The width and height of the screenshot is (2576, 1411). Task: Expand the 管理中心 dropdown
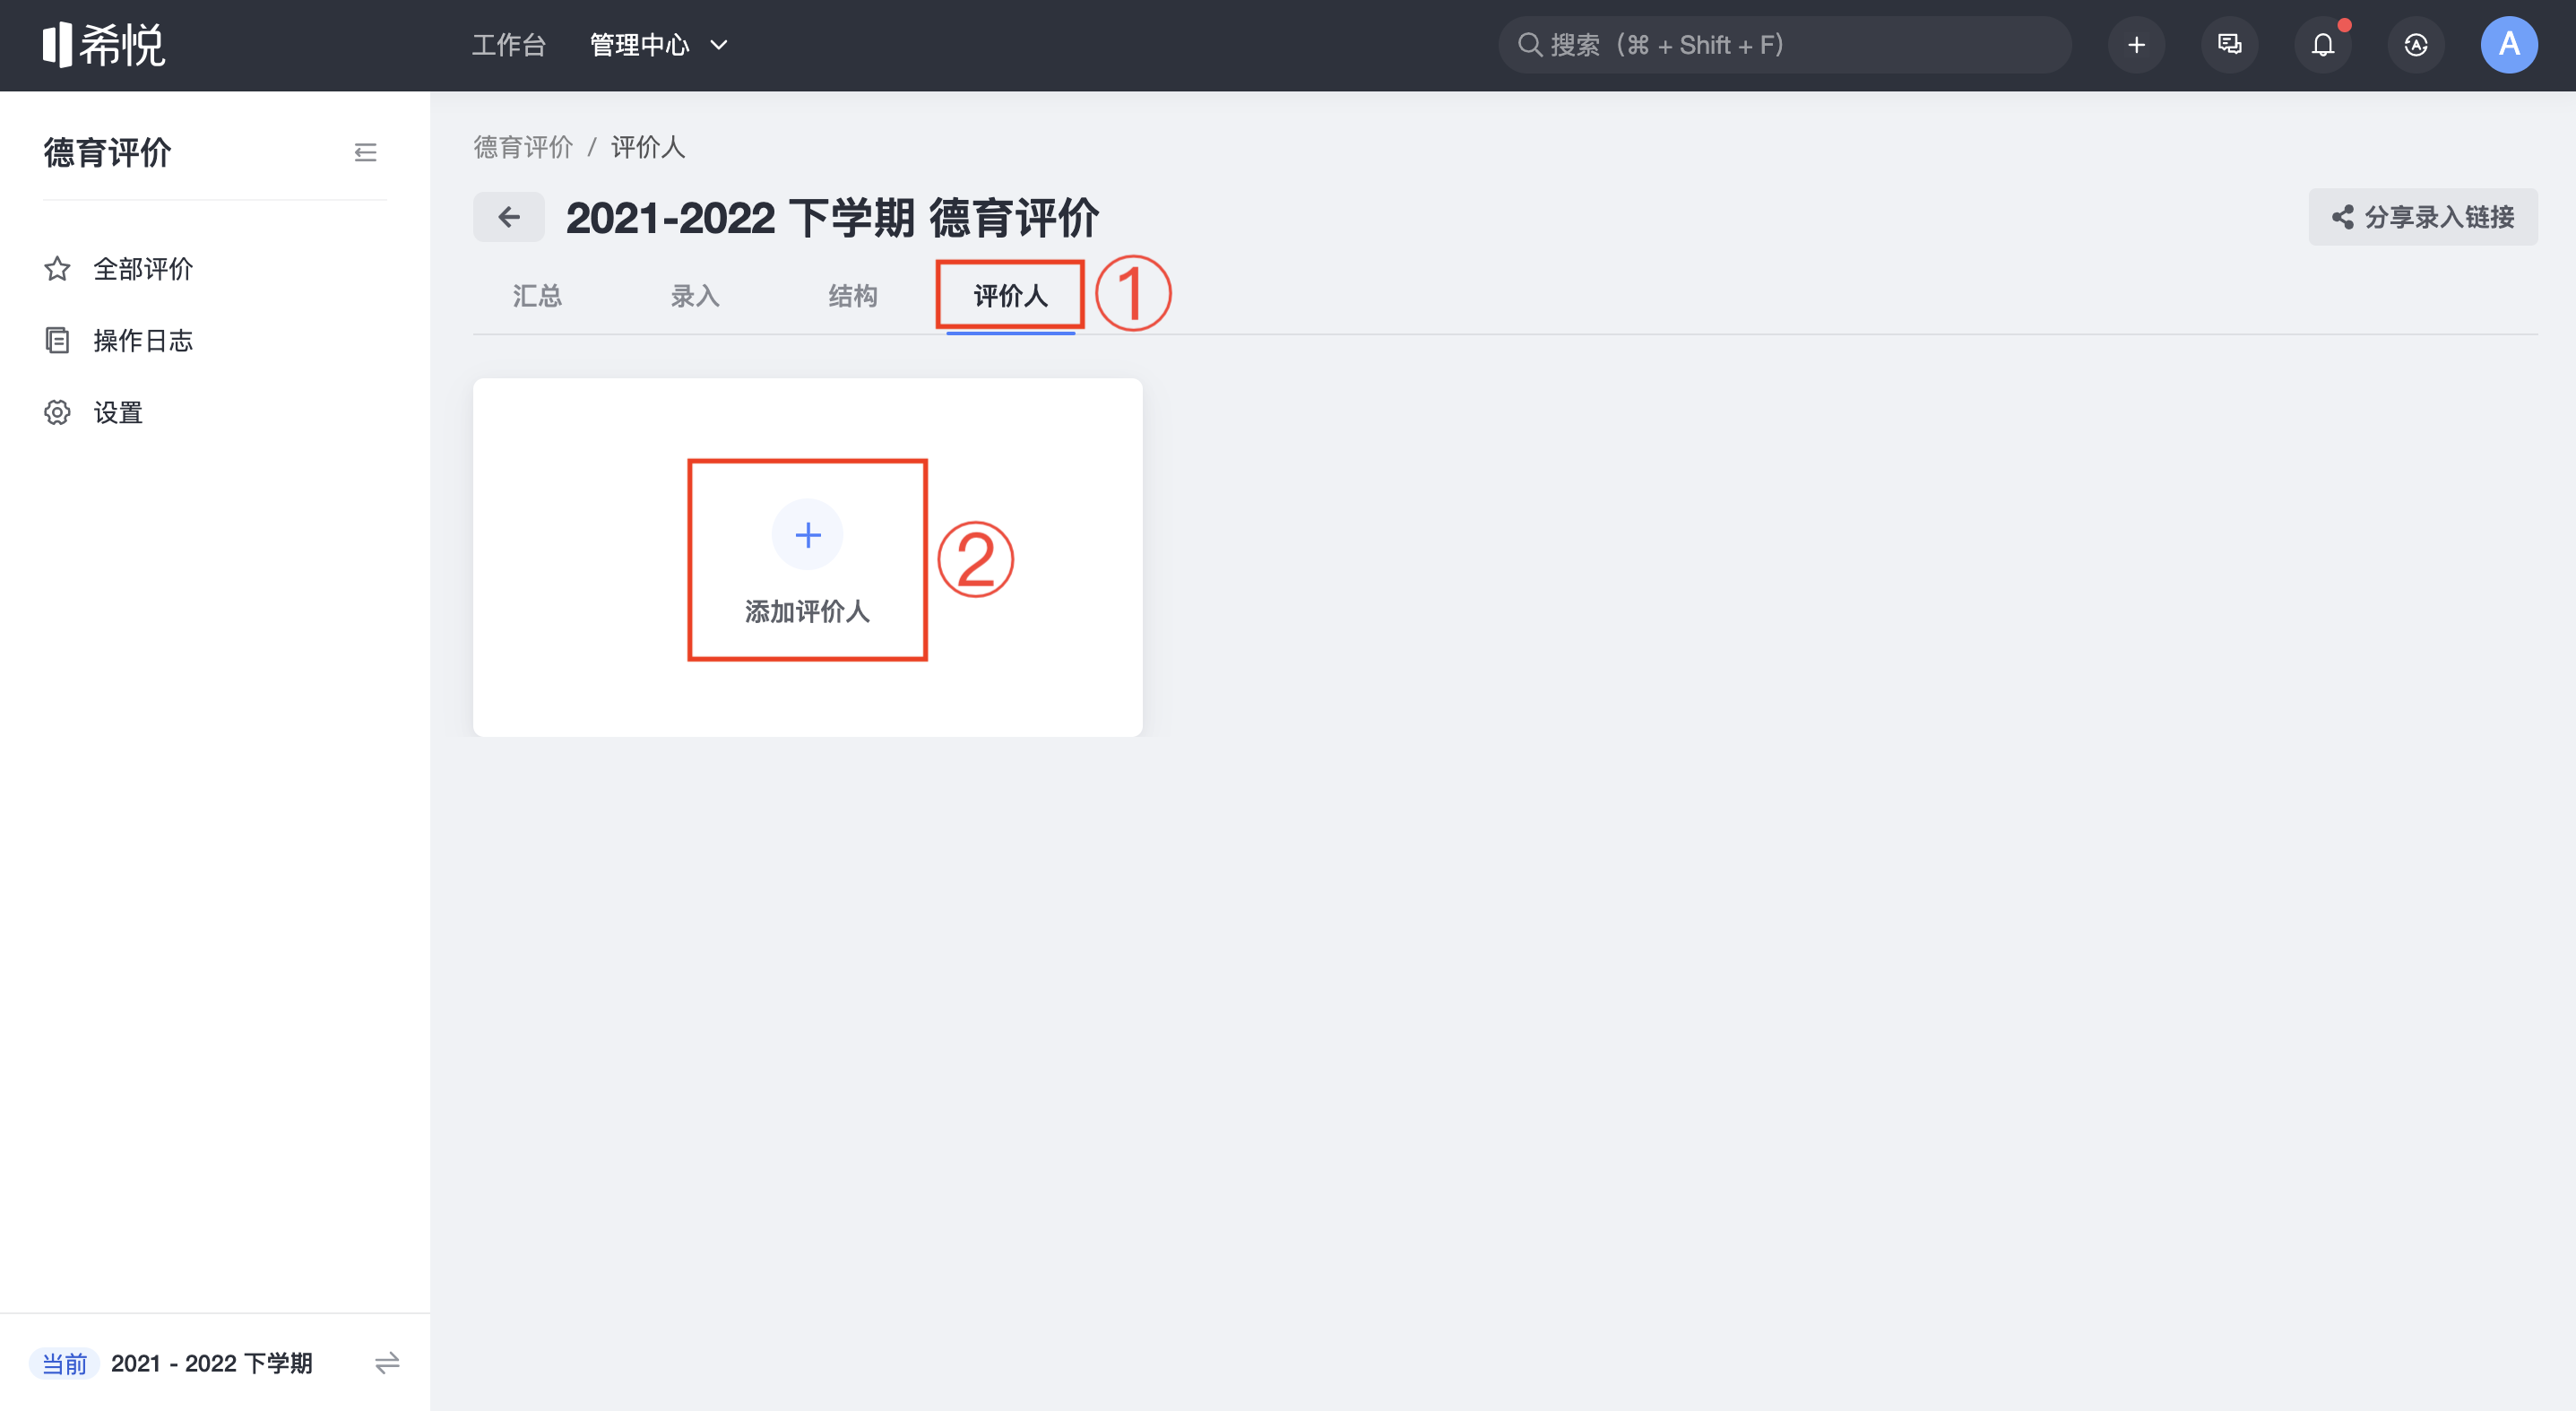(659, 45)
